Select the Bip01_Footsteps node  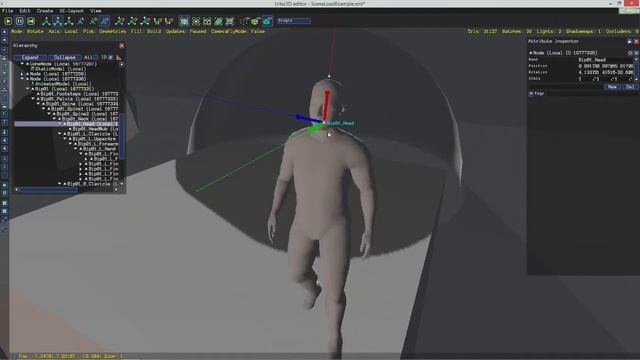click(x=78, y=94)
